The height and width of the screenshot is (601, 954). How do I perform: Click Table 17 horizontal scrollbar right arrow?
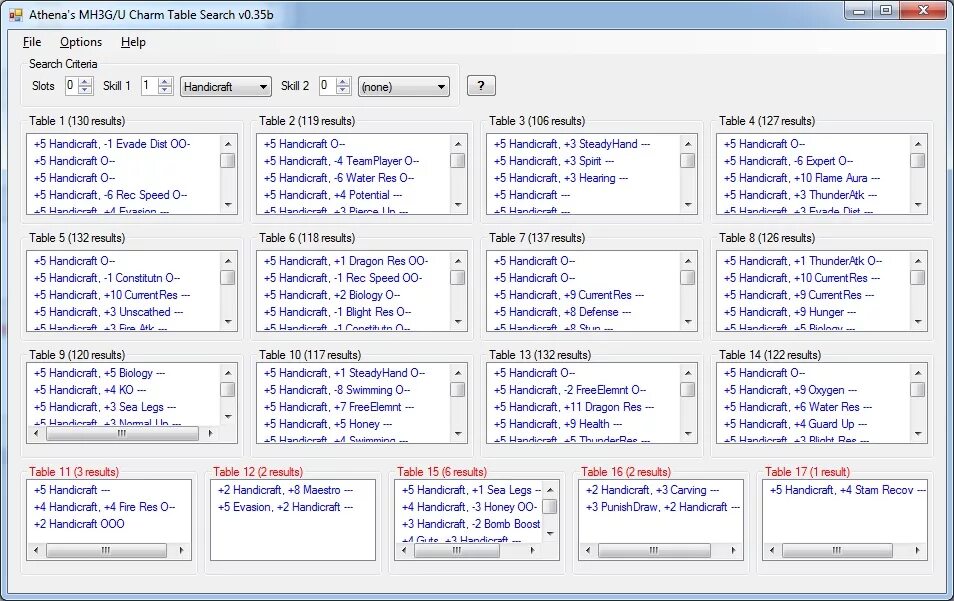click(917, 550)
